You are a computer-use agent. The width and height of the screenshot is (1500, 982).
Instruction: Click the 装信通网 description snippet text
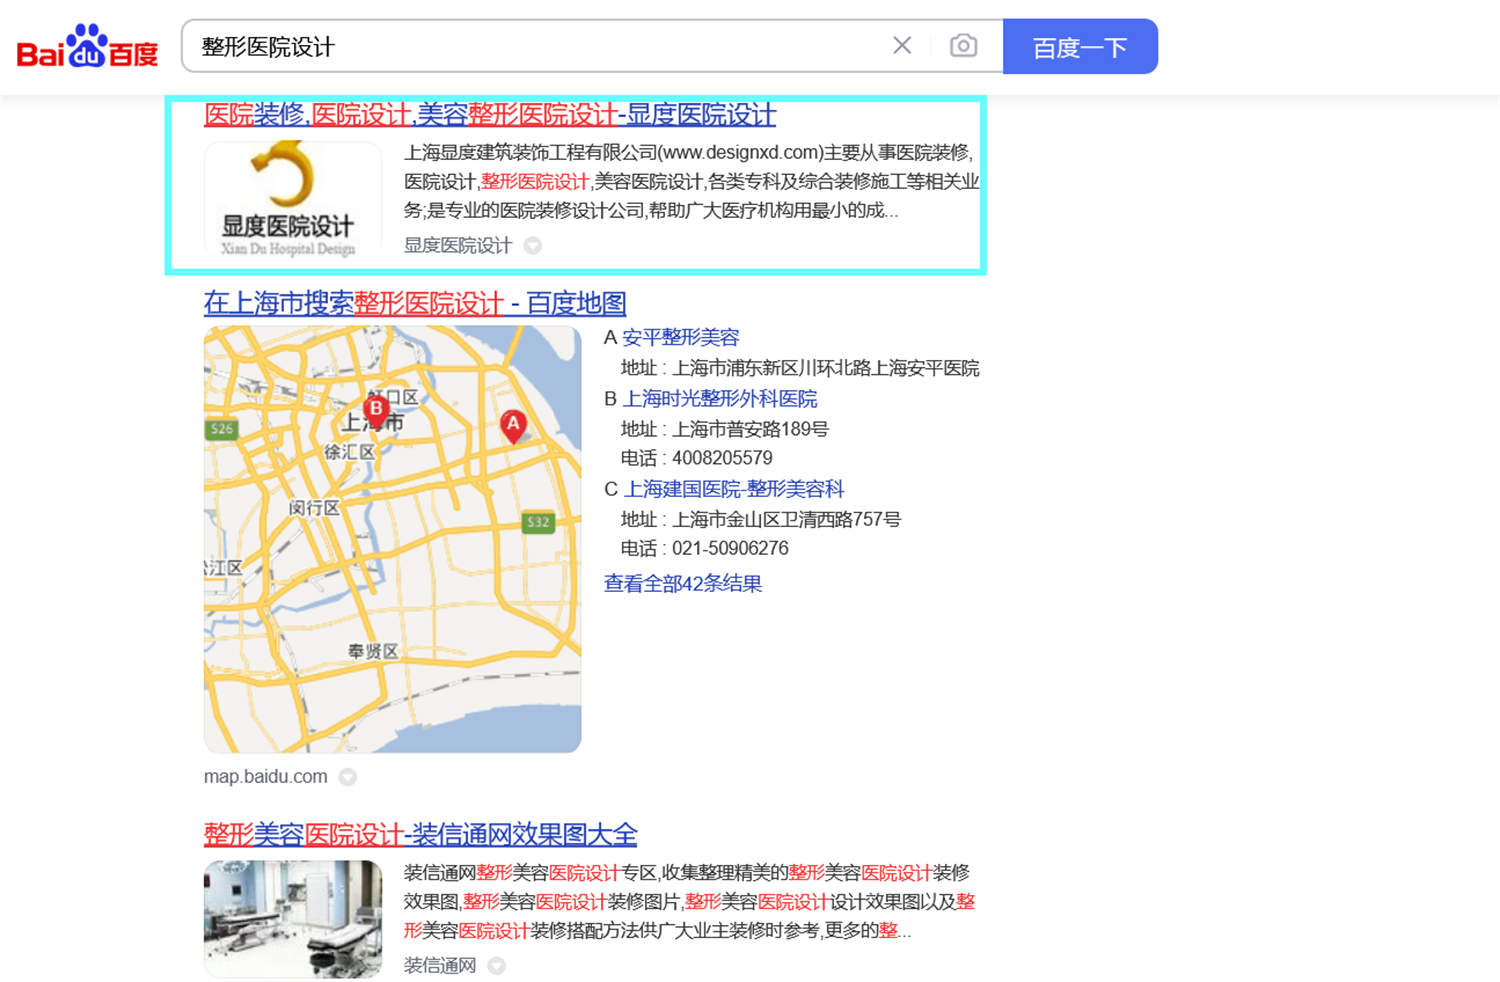pos(689,902)
